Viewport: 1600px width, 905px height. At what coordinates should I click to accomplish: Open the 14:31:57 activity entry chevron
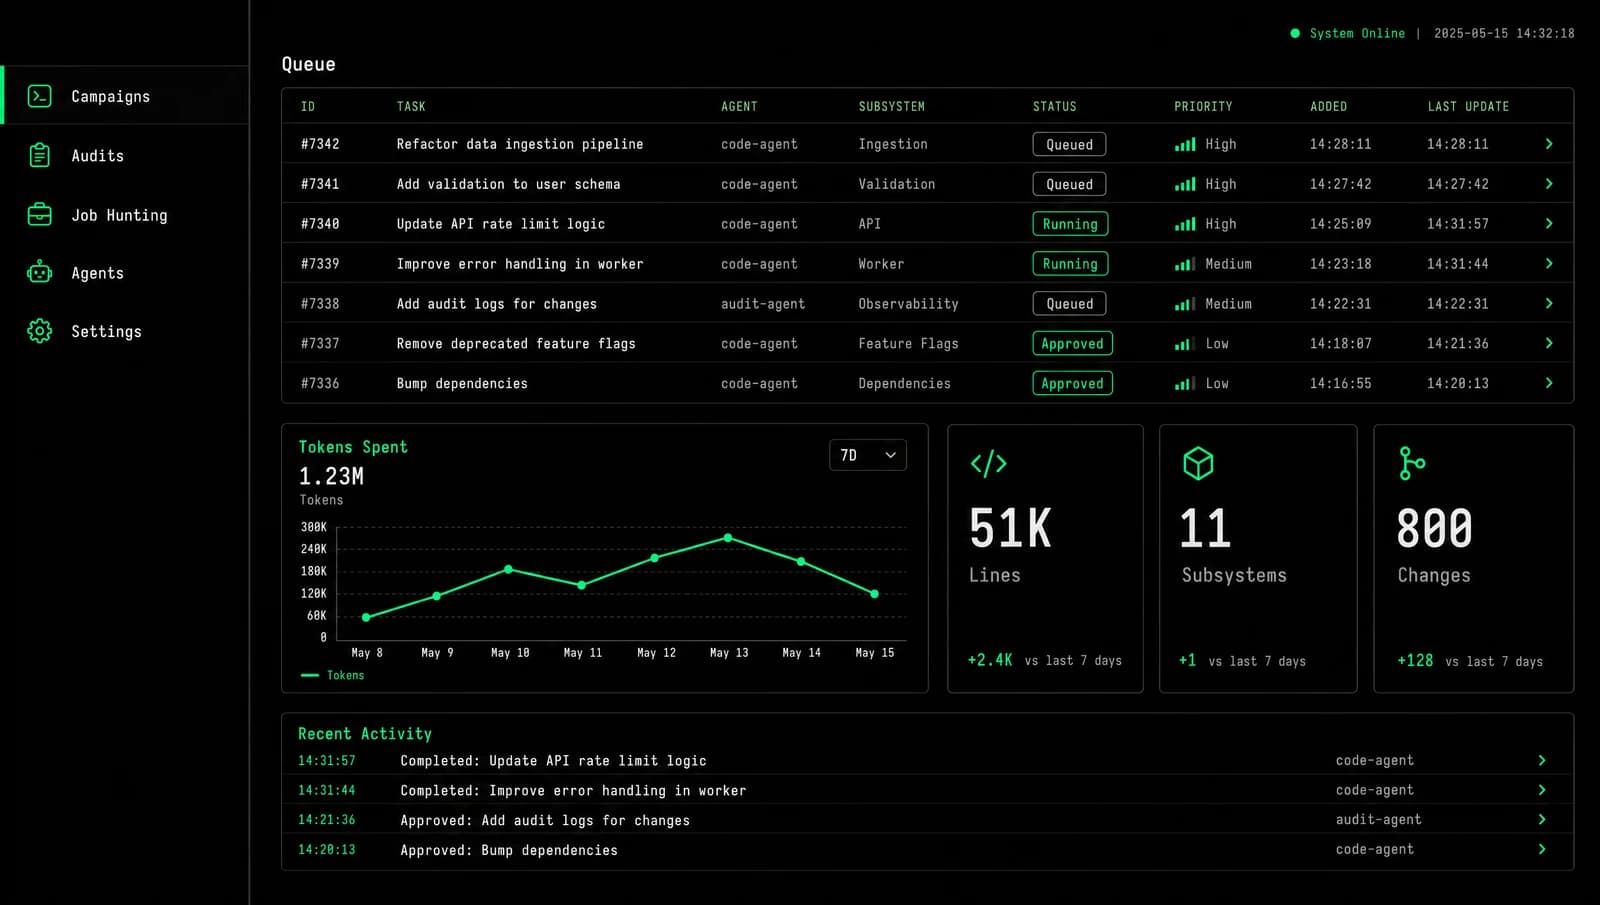(1542, 761)
